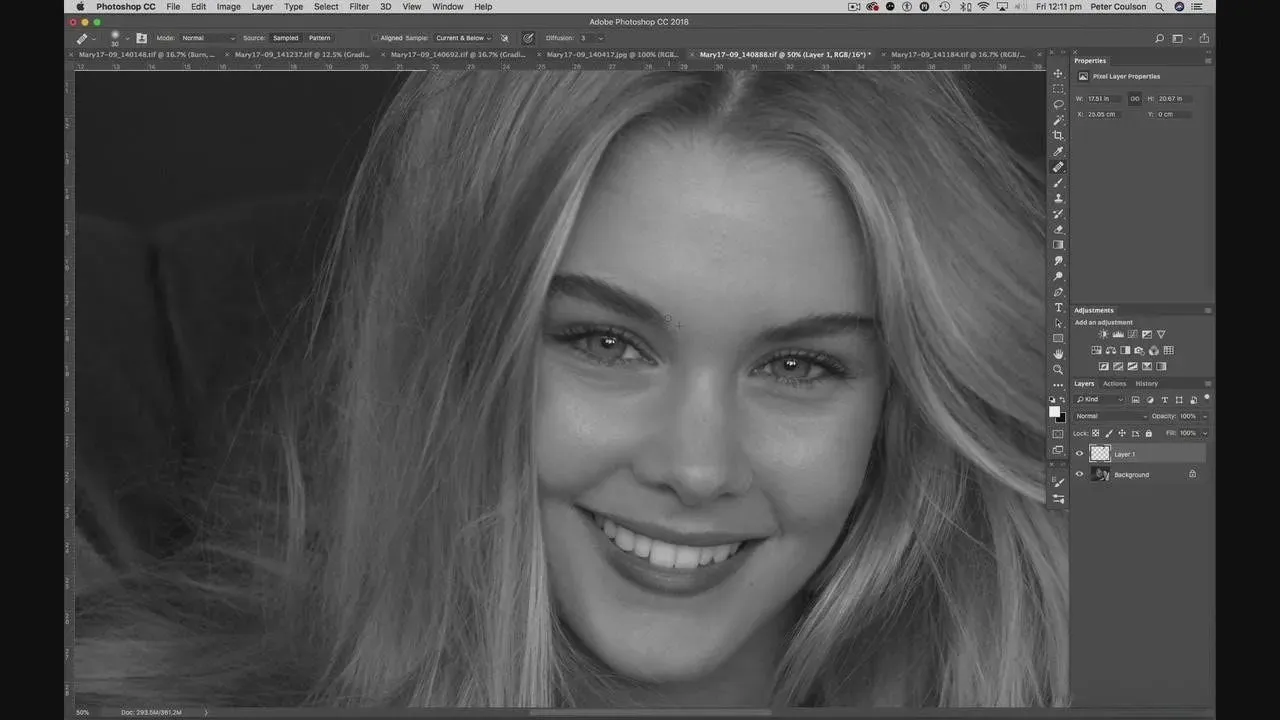The width and height of the screenshot is (1280, 720).
Task: Hide Layer 1 using eye icon
Action: click(1079, 454)
